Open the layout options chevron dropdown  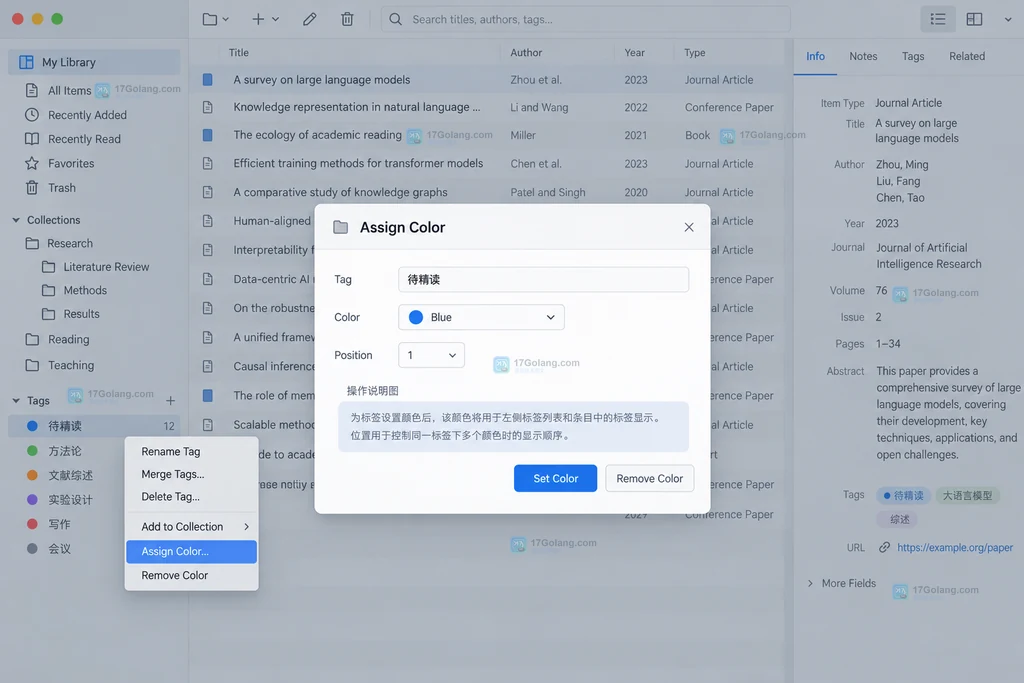click(x=1008, y=20)
